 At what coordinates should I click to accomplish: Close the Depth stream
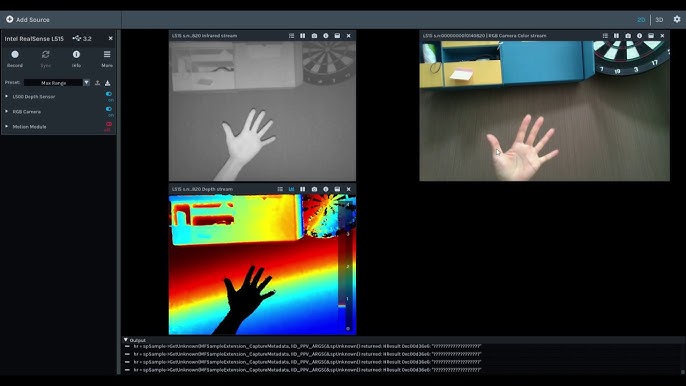[349, 189]
